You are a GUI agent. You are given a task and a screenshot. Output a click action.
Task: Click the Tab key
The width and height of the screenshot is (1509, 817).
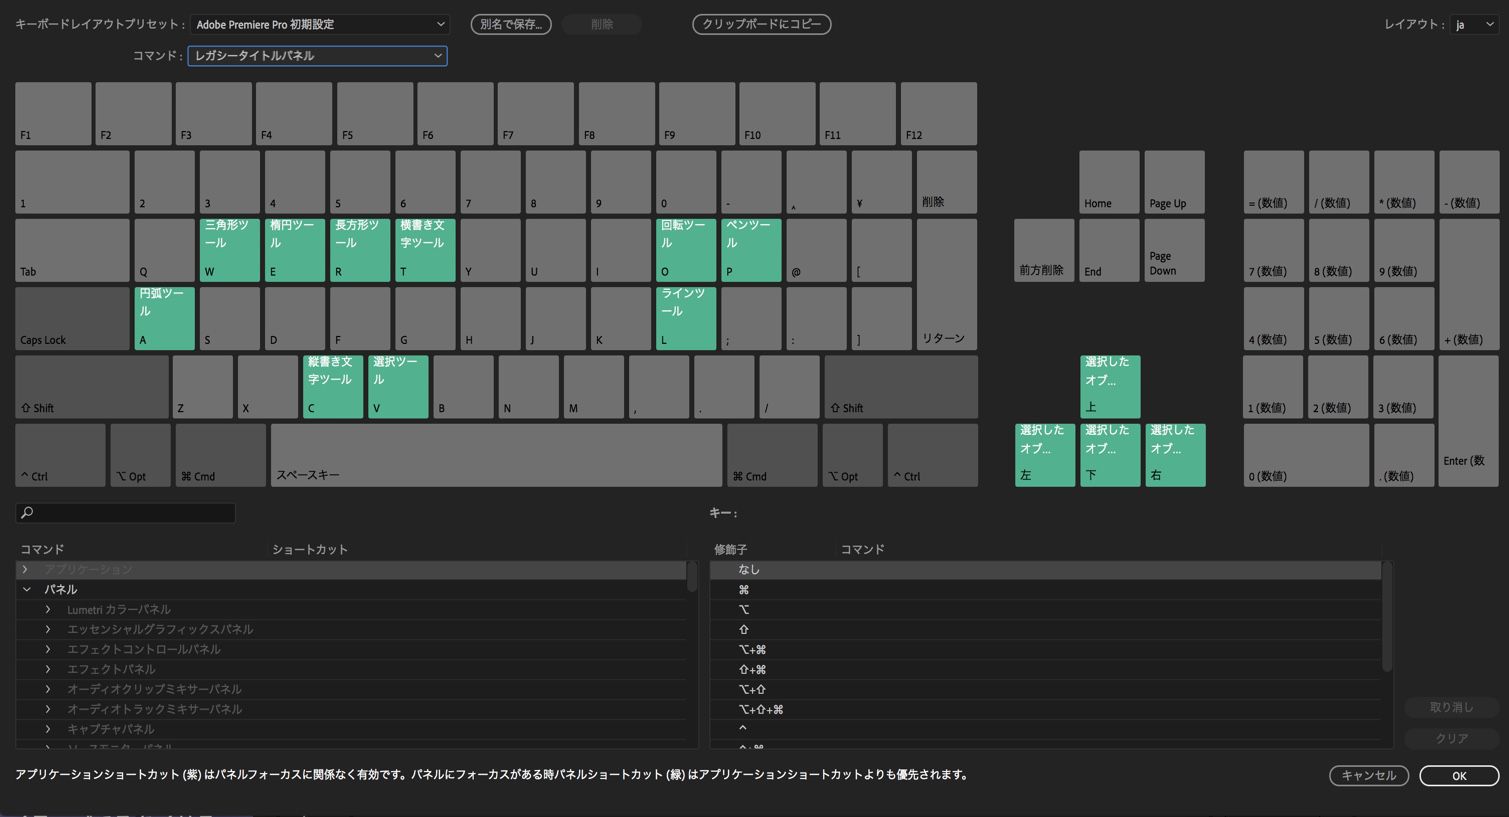click(x=72, y=250)
